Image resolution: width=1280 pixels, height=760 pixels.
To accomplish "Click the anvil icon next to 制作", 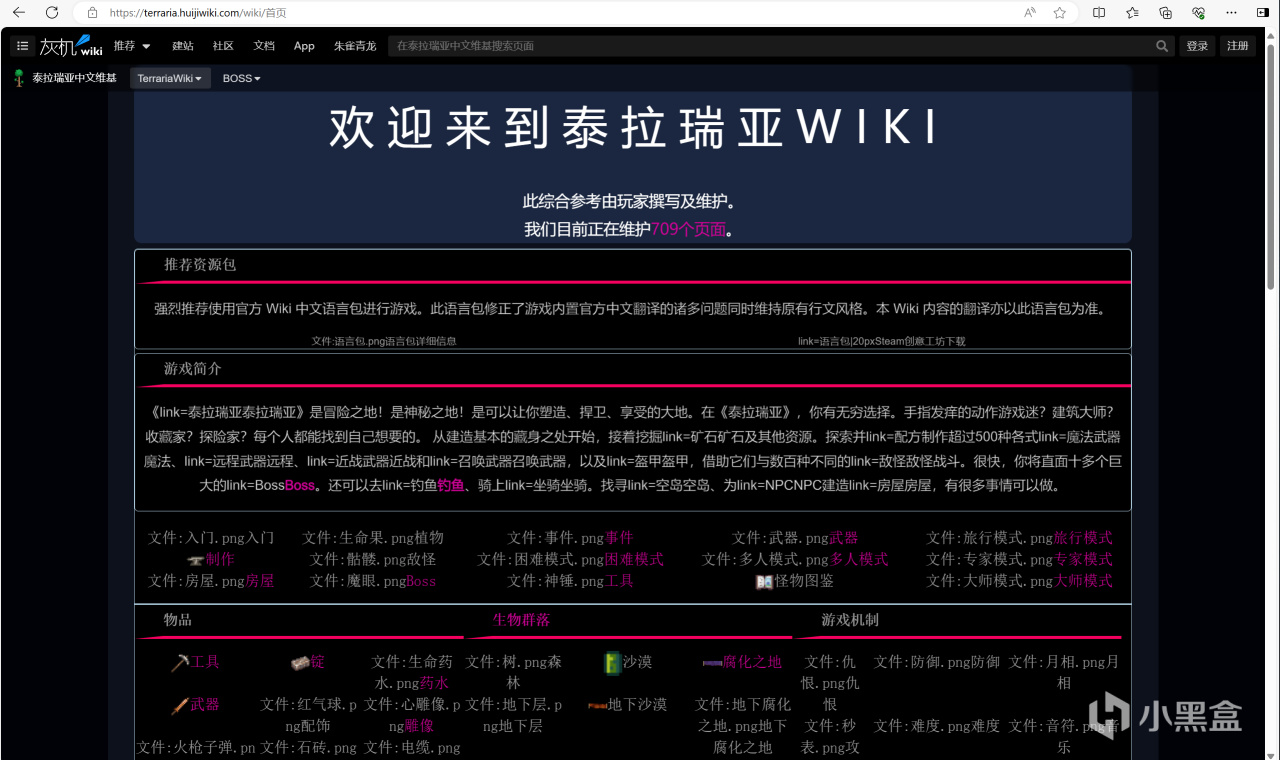I will click(195, 560).
